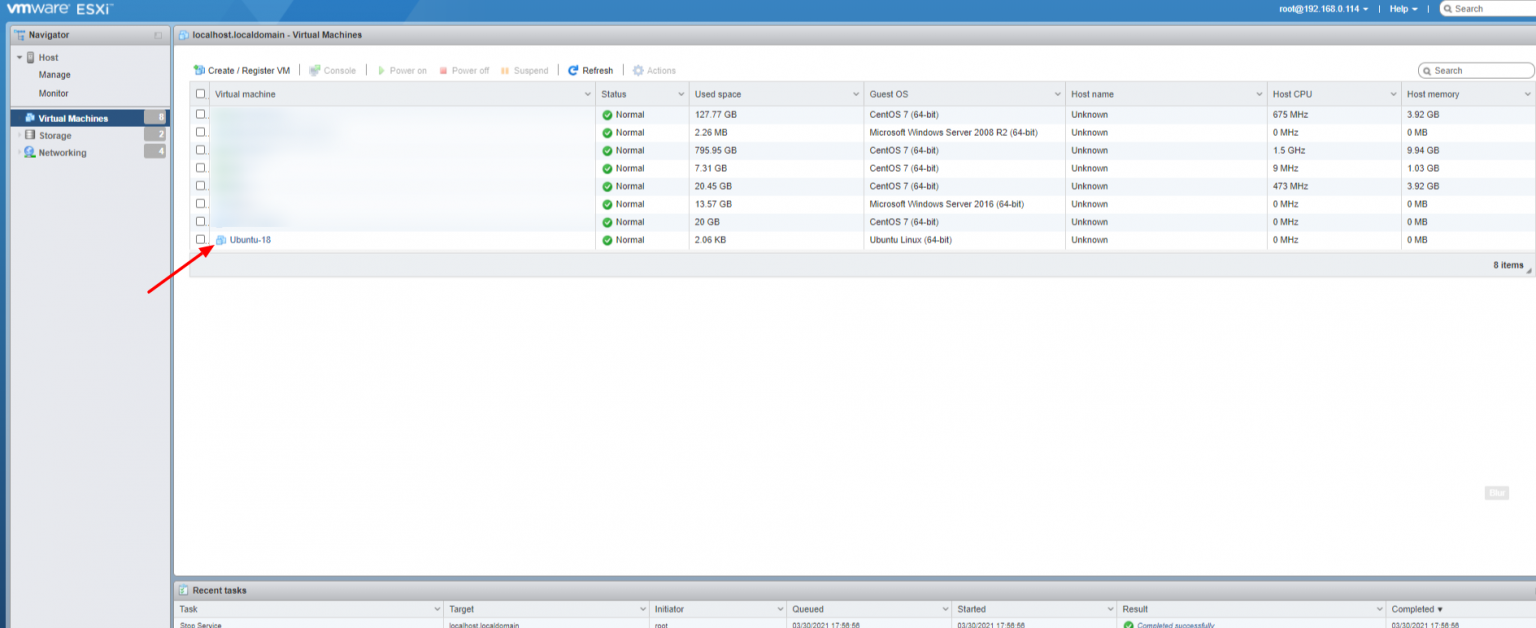Check the Ubuntu-18 row checkbox
This screenshot has height=628, width=1536.
pos(201,239)
